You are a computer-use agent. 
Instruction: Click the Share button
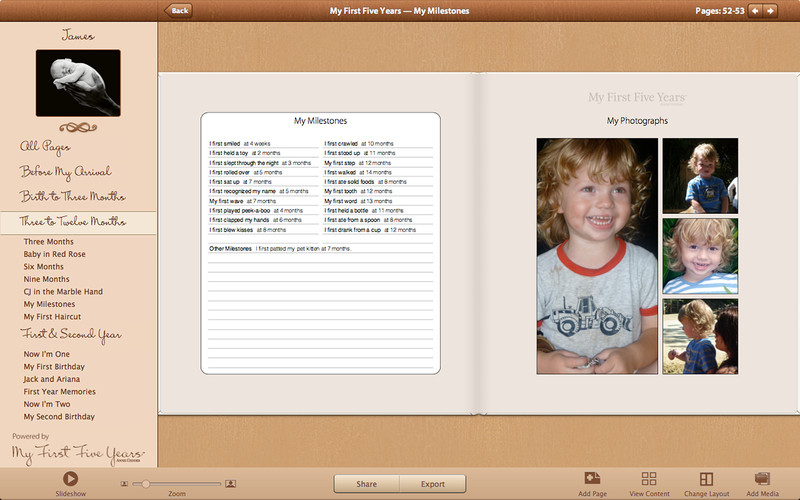366,484
